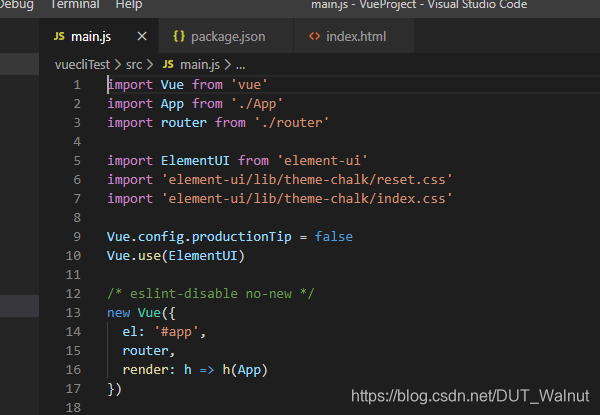Click the '#app' string on line 14
Viewport: 600px width, 415px height.
pos(176,332)
